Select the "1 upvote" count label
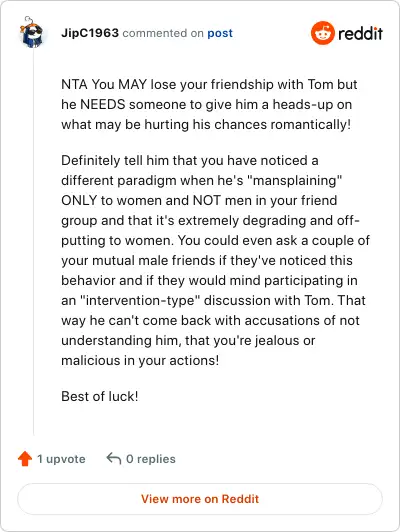 point(61,459)
